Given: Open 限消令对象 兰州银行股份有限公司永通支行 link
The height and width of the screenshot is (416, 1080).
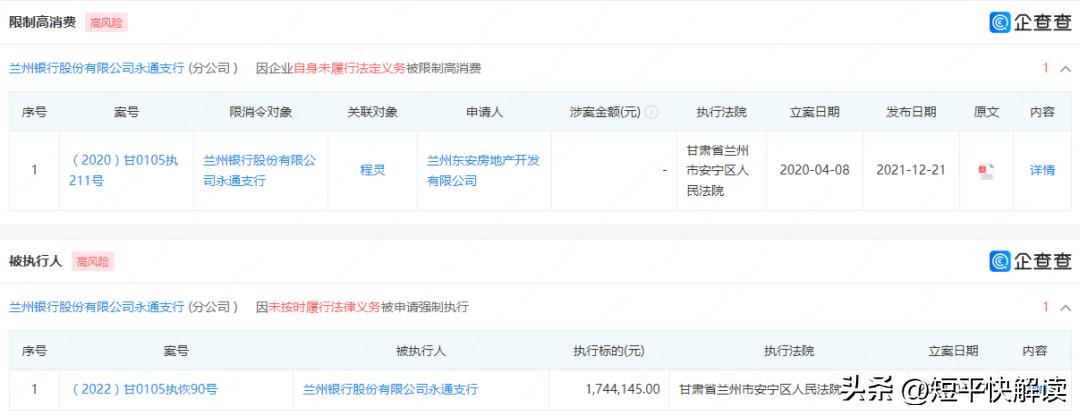Looking at the screenshot, I should [260, 171].
